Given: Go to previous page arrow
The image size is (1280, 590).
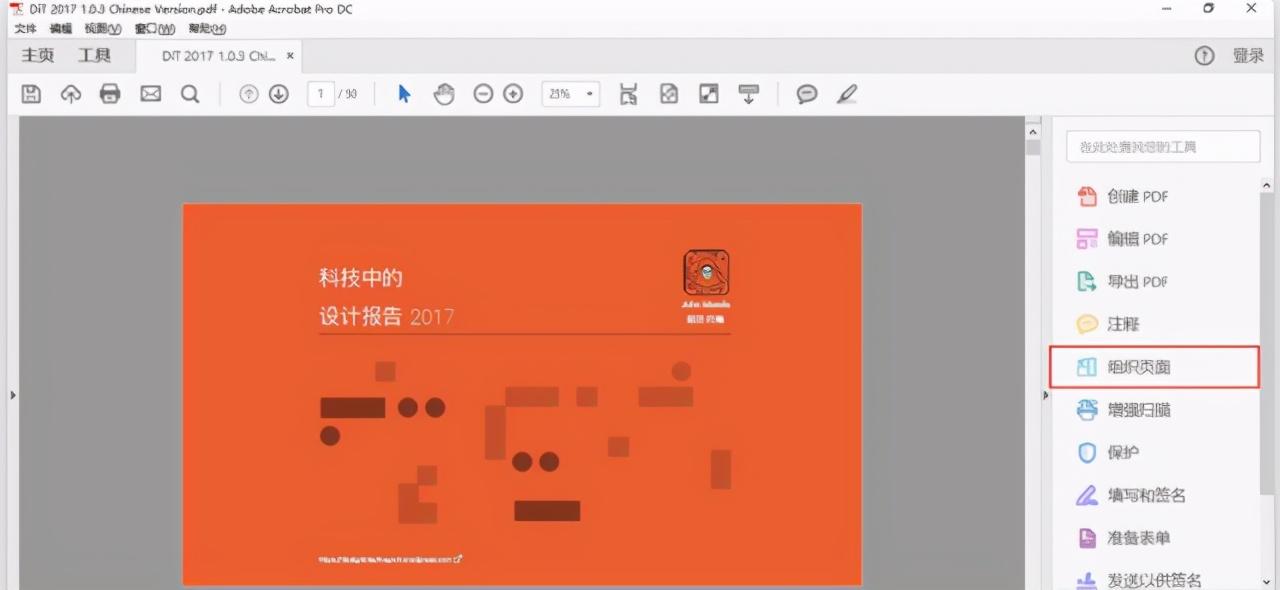Looking at the screenshot, I should [249, 94].
